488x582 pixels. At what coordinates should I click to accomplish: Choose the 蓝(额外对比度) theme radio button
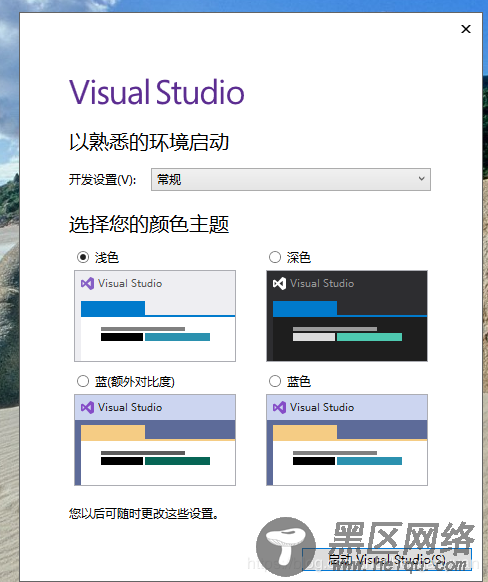[83, 381]
